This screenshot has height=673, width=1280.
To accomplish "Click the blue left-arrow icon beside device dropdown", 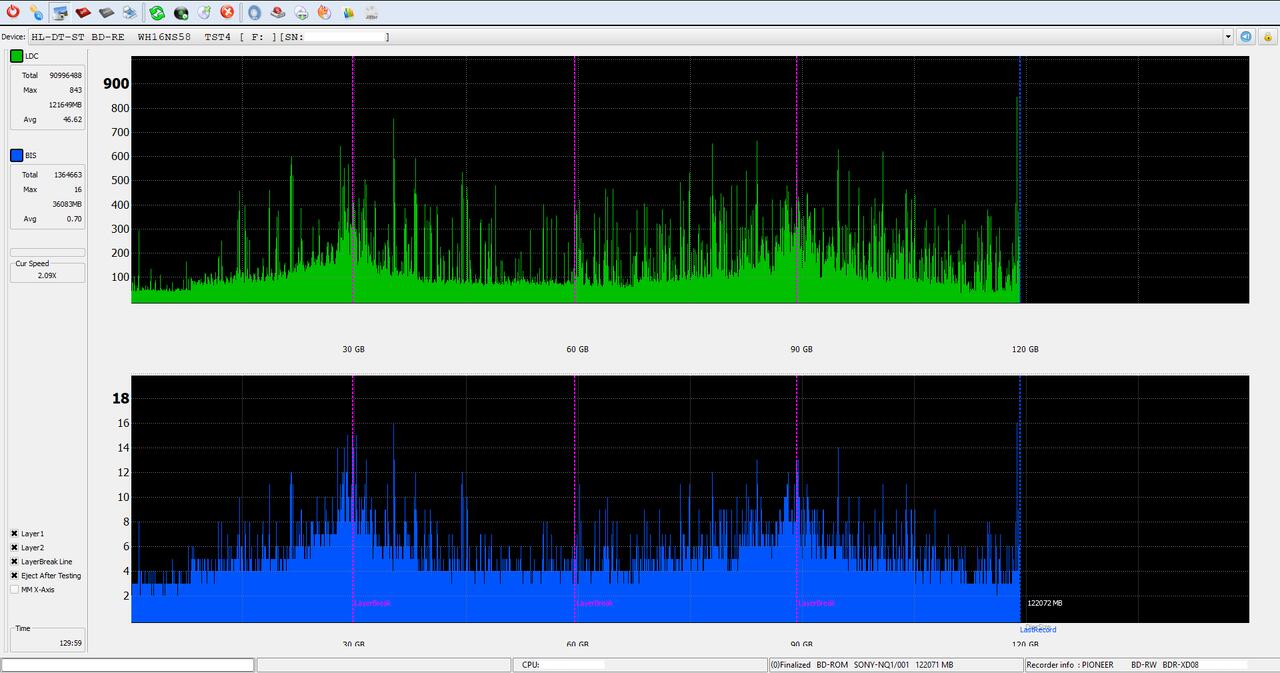I will 1246,36.
